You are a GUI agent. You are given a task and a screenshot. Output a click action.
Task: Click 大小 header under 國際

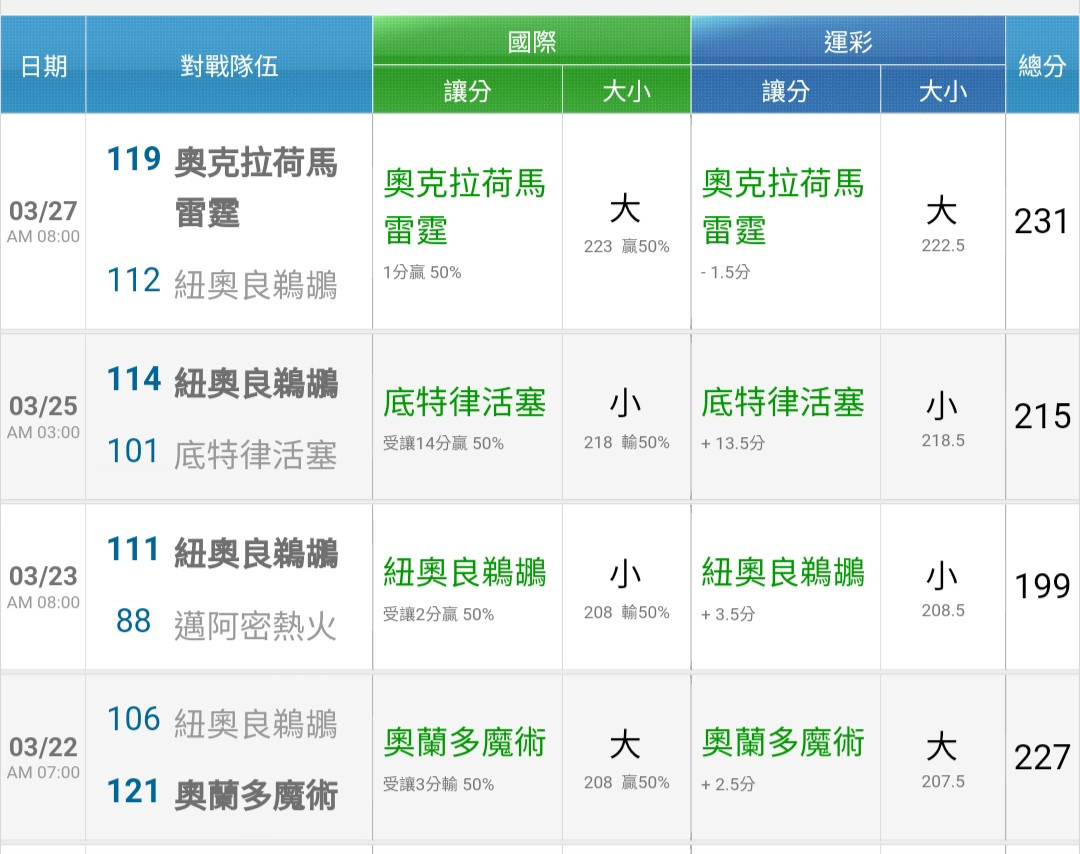pos(626,91)
